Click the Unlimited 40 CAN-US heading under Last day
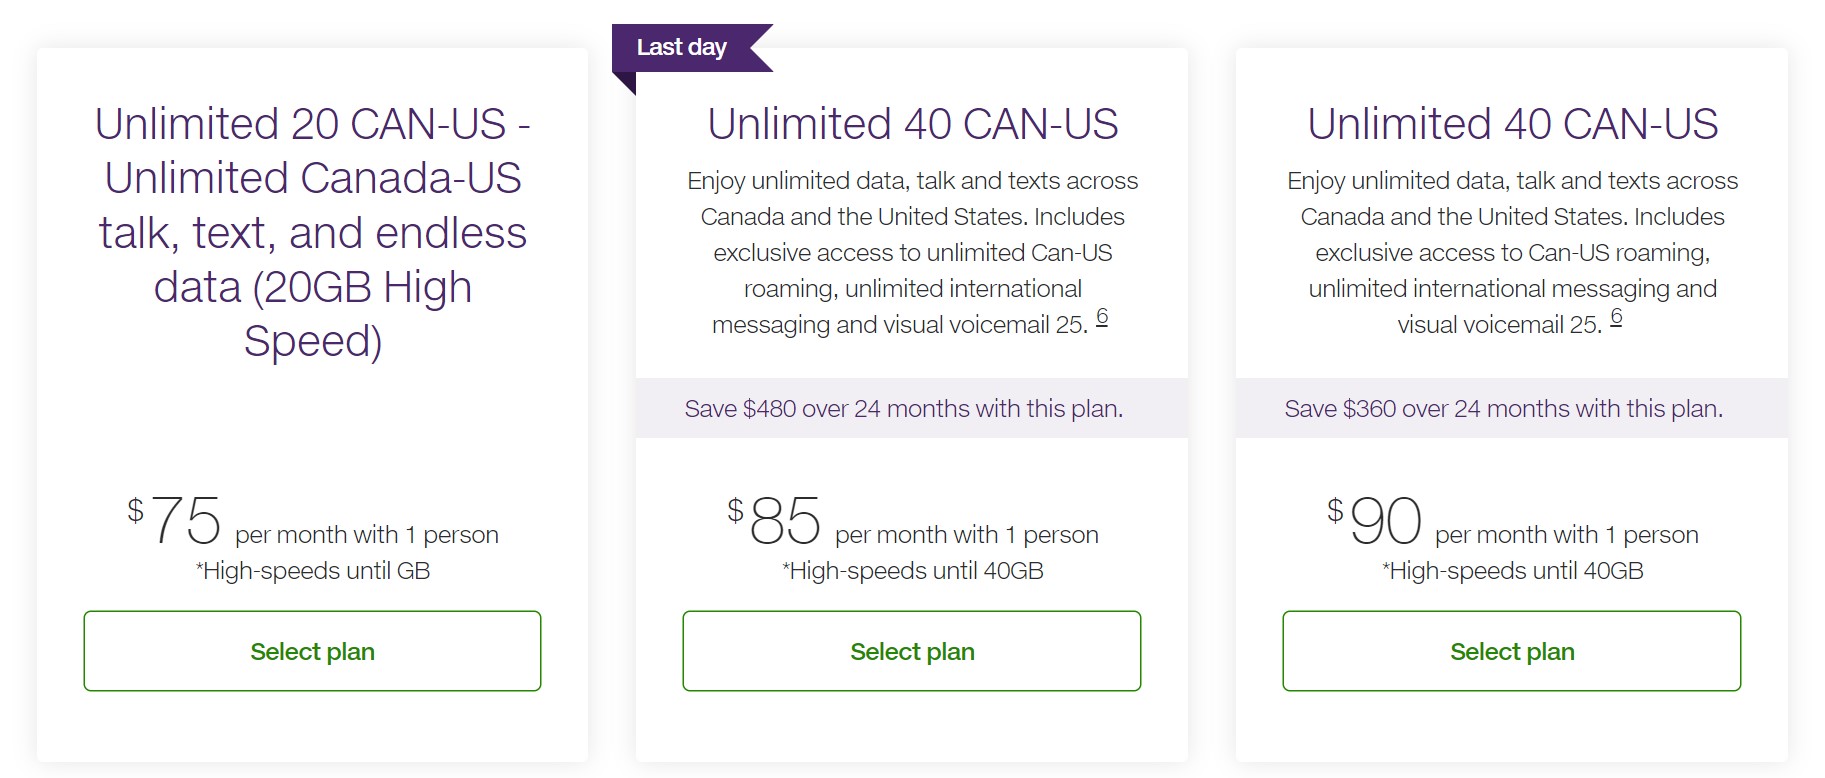The image size is (1825, 778). click(x=912, y=124)
